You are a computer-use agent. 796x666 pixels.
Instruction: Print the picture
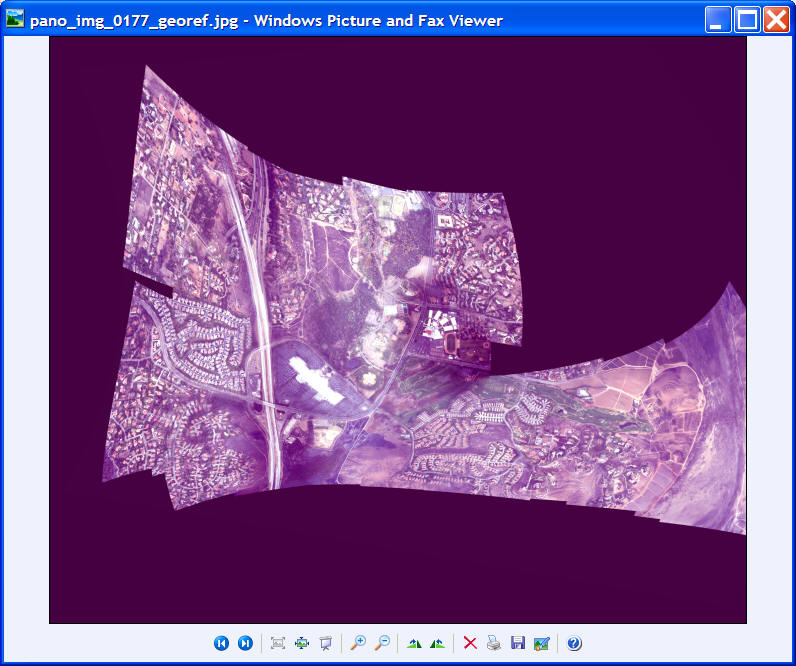(494, 643)
